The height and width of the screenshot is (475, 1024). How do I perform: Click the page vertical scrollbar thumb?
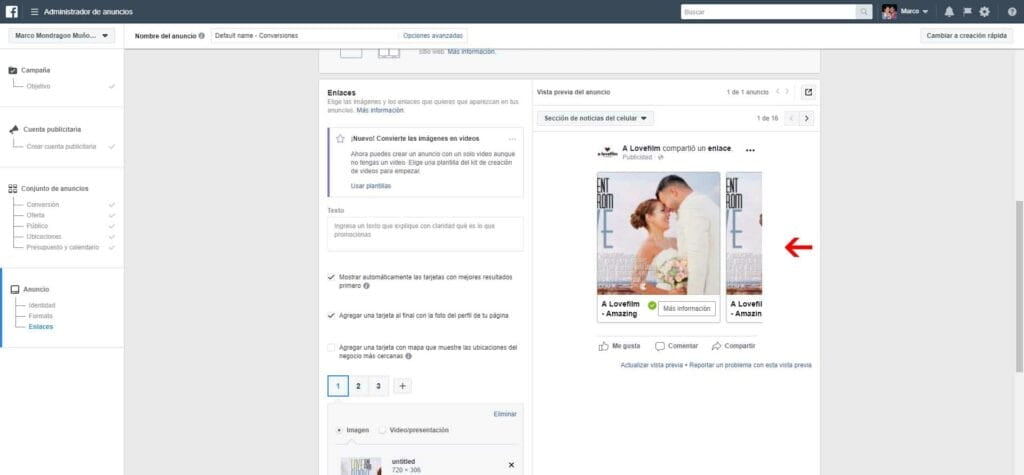coord(1019,286)
